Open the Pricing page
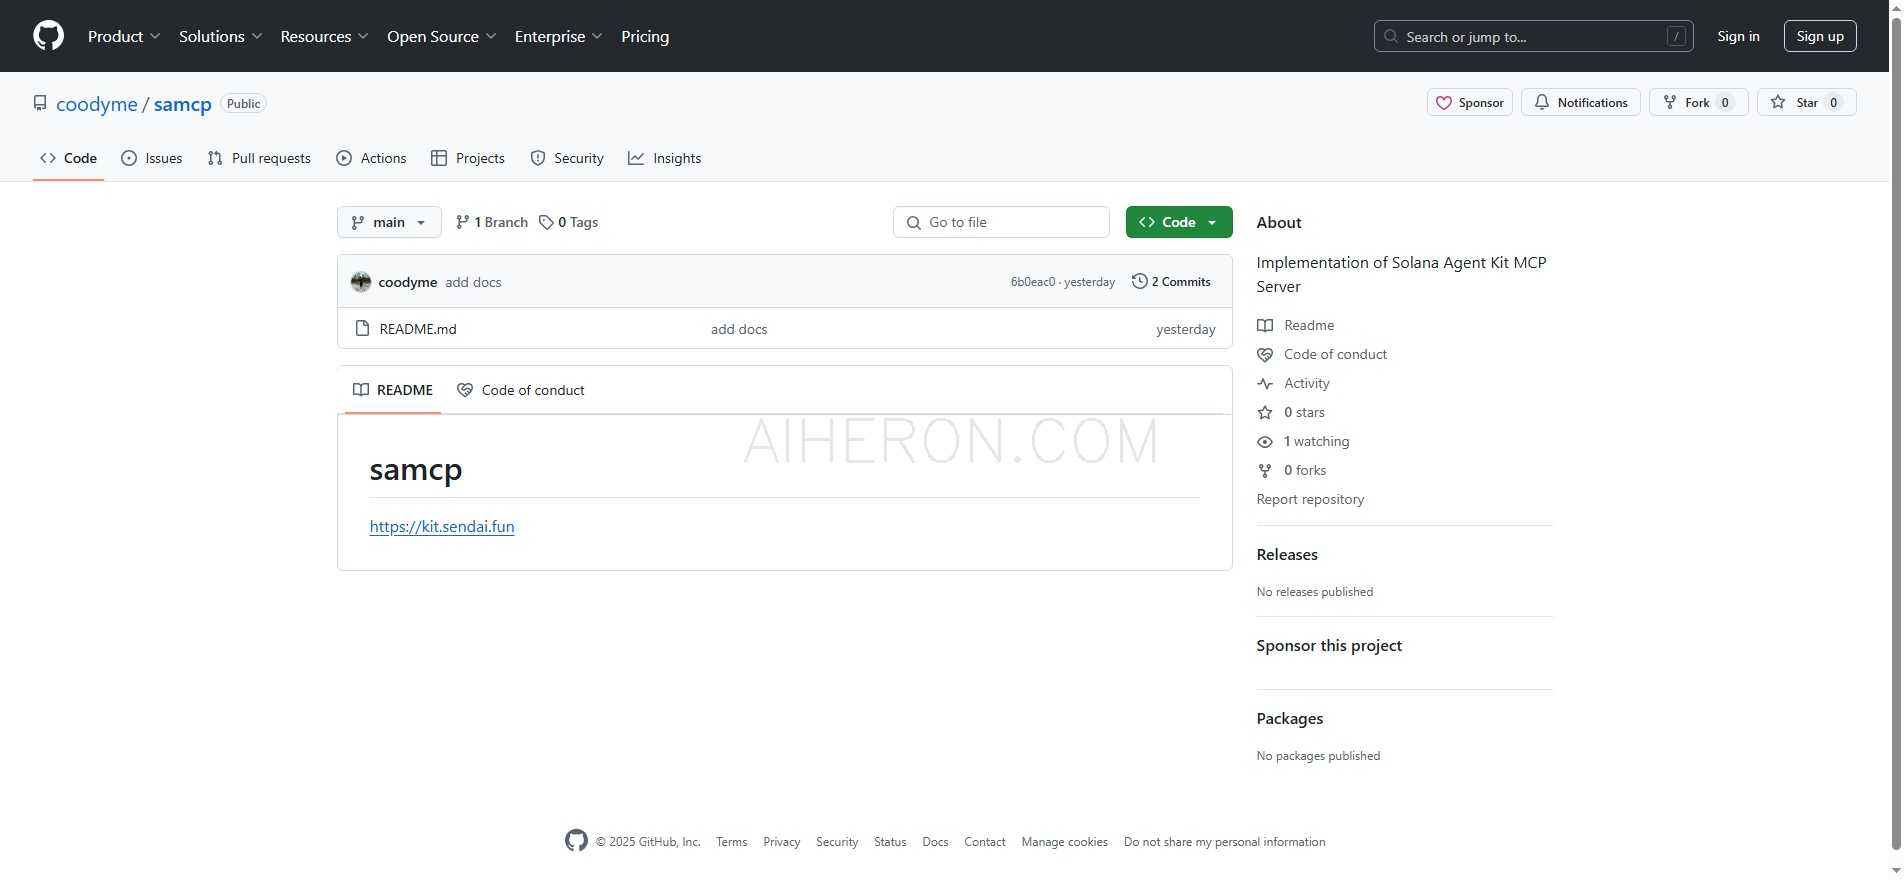Viewport: 1904px width, 880px height. click(645, 36)
